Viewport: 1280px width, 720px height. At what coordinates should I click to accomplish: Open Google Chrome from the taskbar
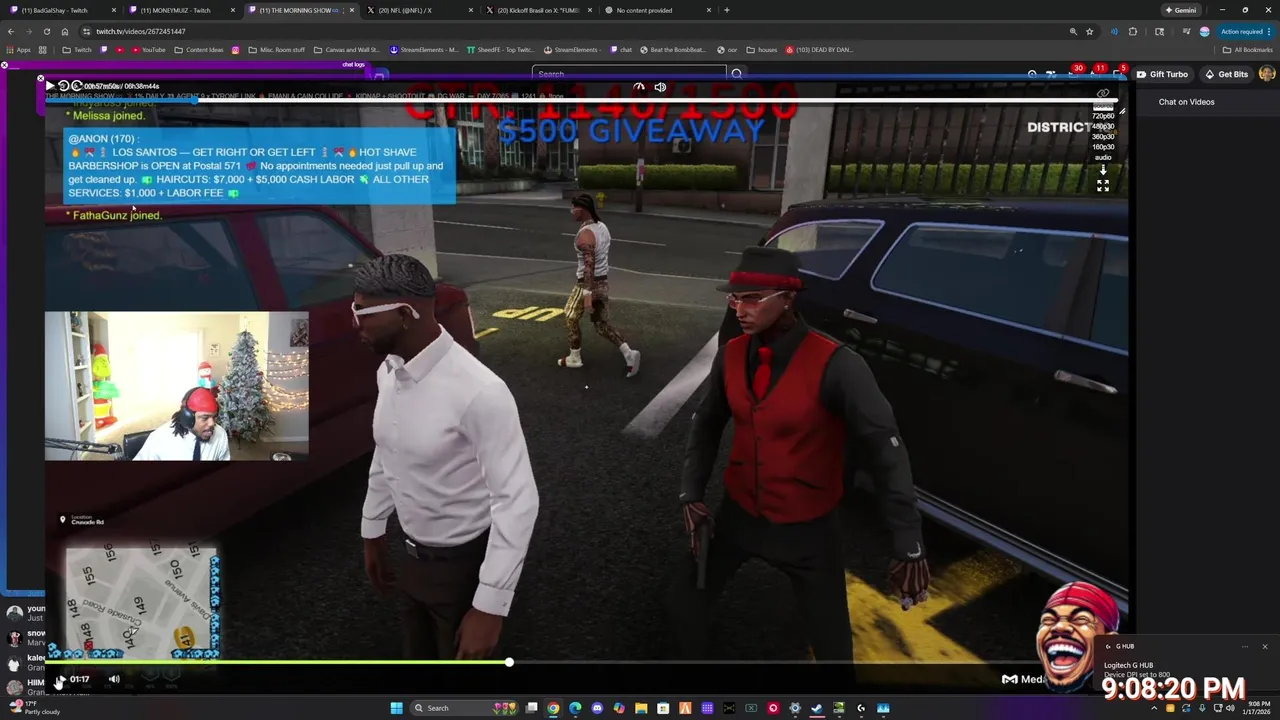553,708
